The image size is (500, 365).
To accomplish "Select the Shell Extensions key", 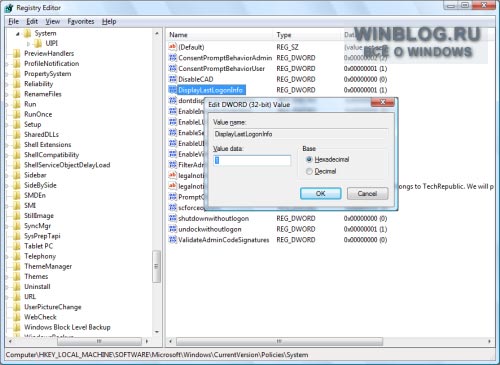I will (48, 145).
